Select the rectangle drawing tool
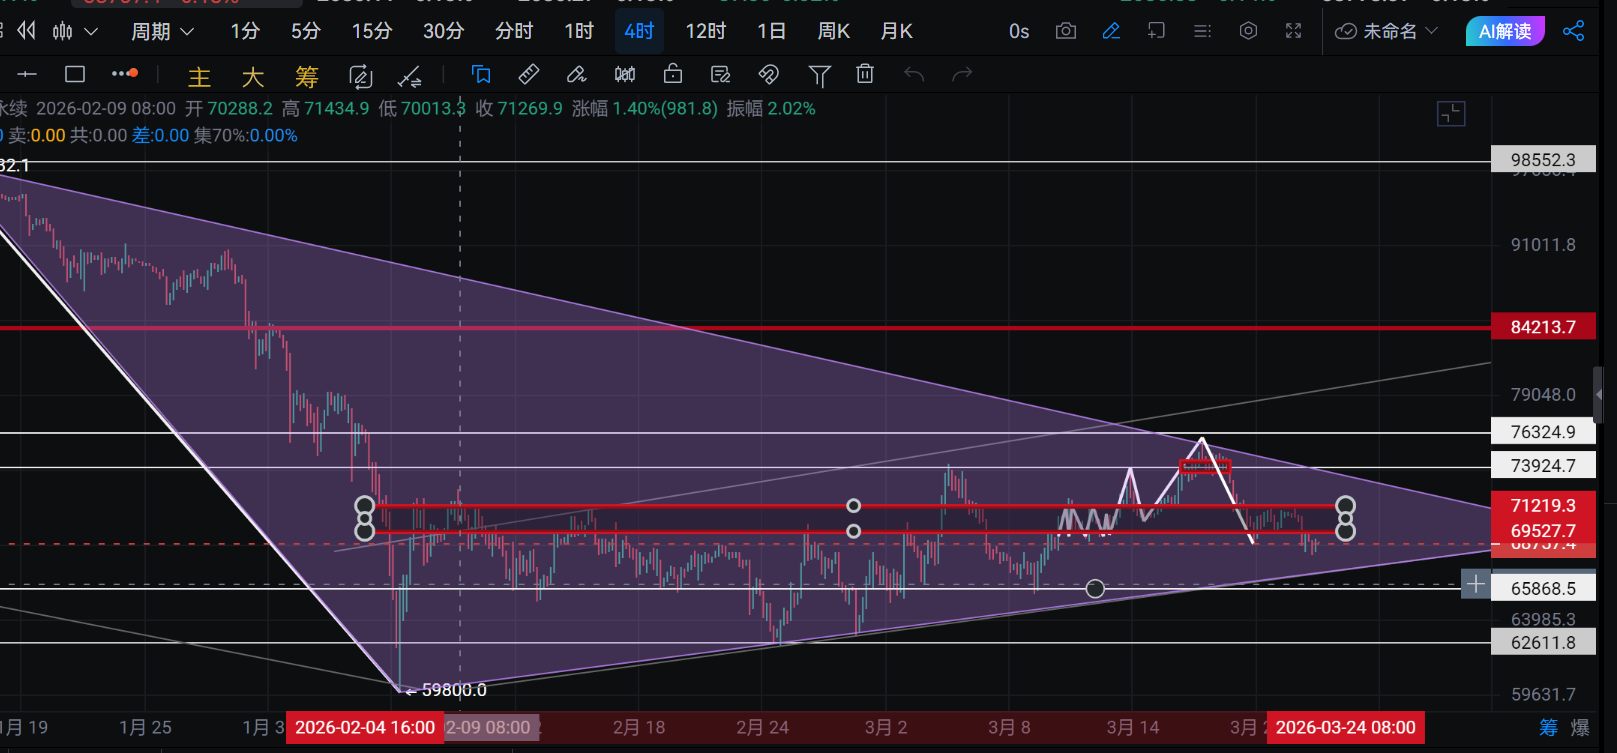This screenshot has width=1617, height=753. (x=75, y=74)
